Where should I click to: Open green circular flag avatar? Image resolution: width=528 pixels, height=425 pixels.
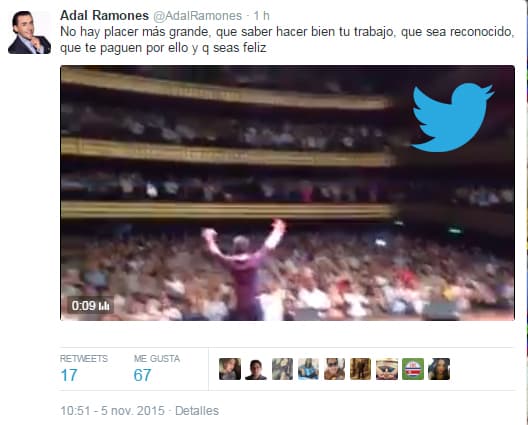coord(413,369)
